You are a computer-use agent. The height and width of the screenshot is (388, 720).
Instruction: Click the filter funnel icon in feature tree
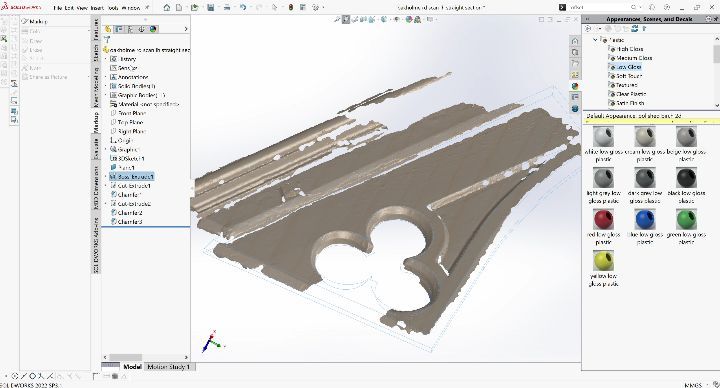[107, 40]
